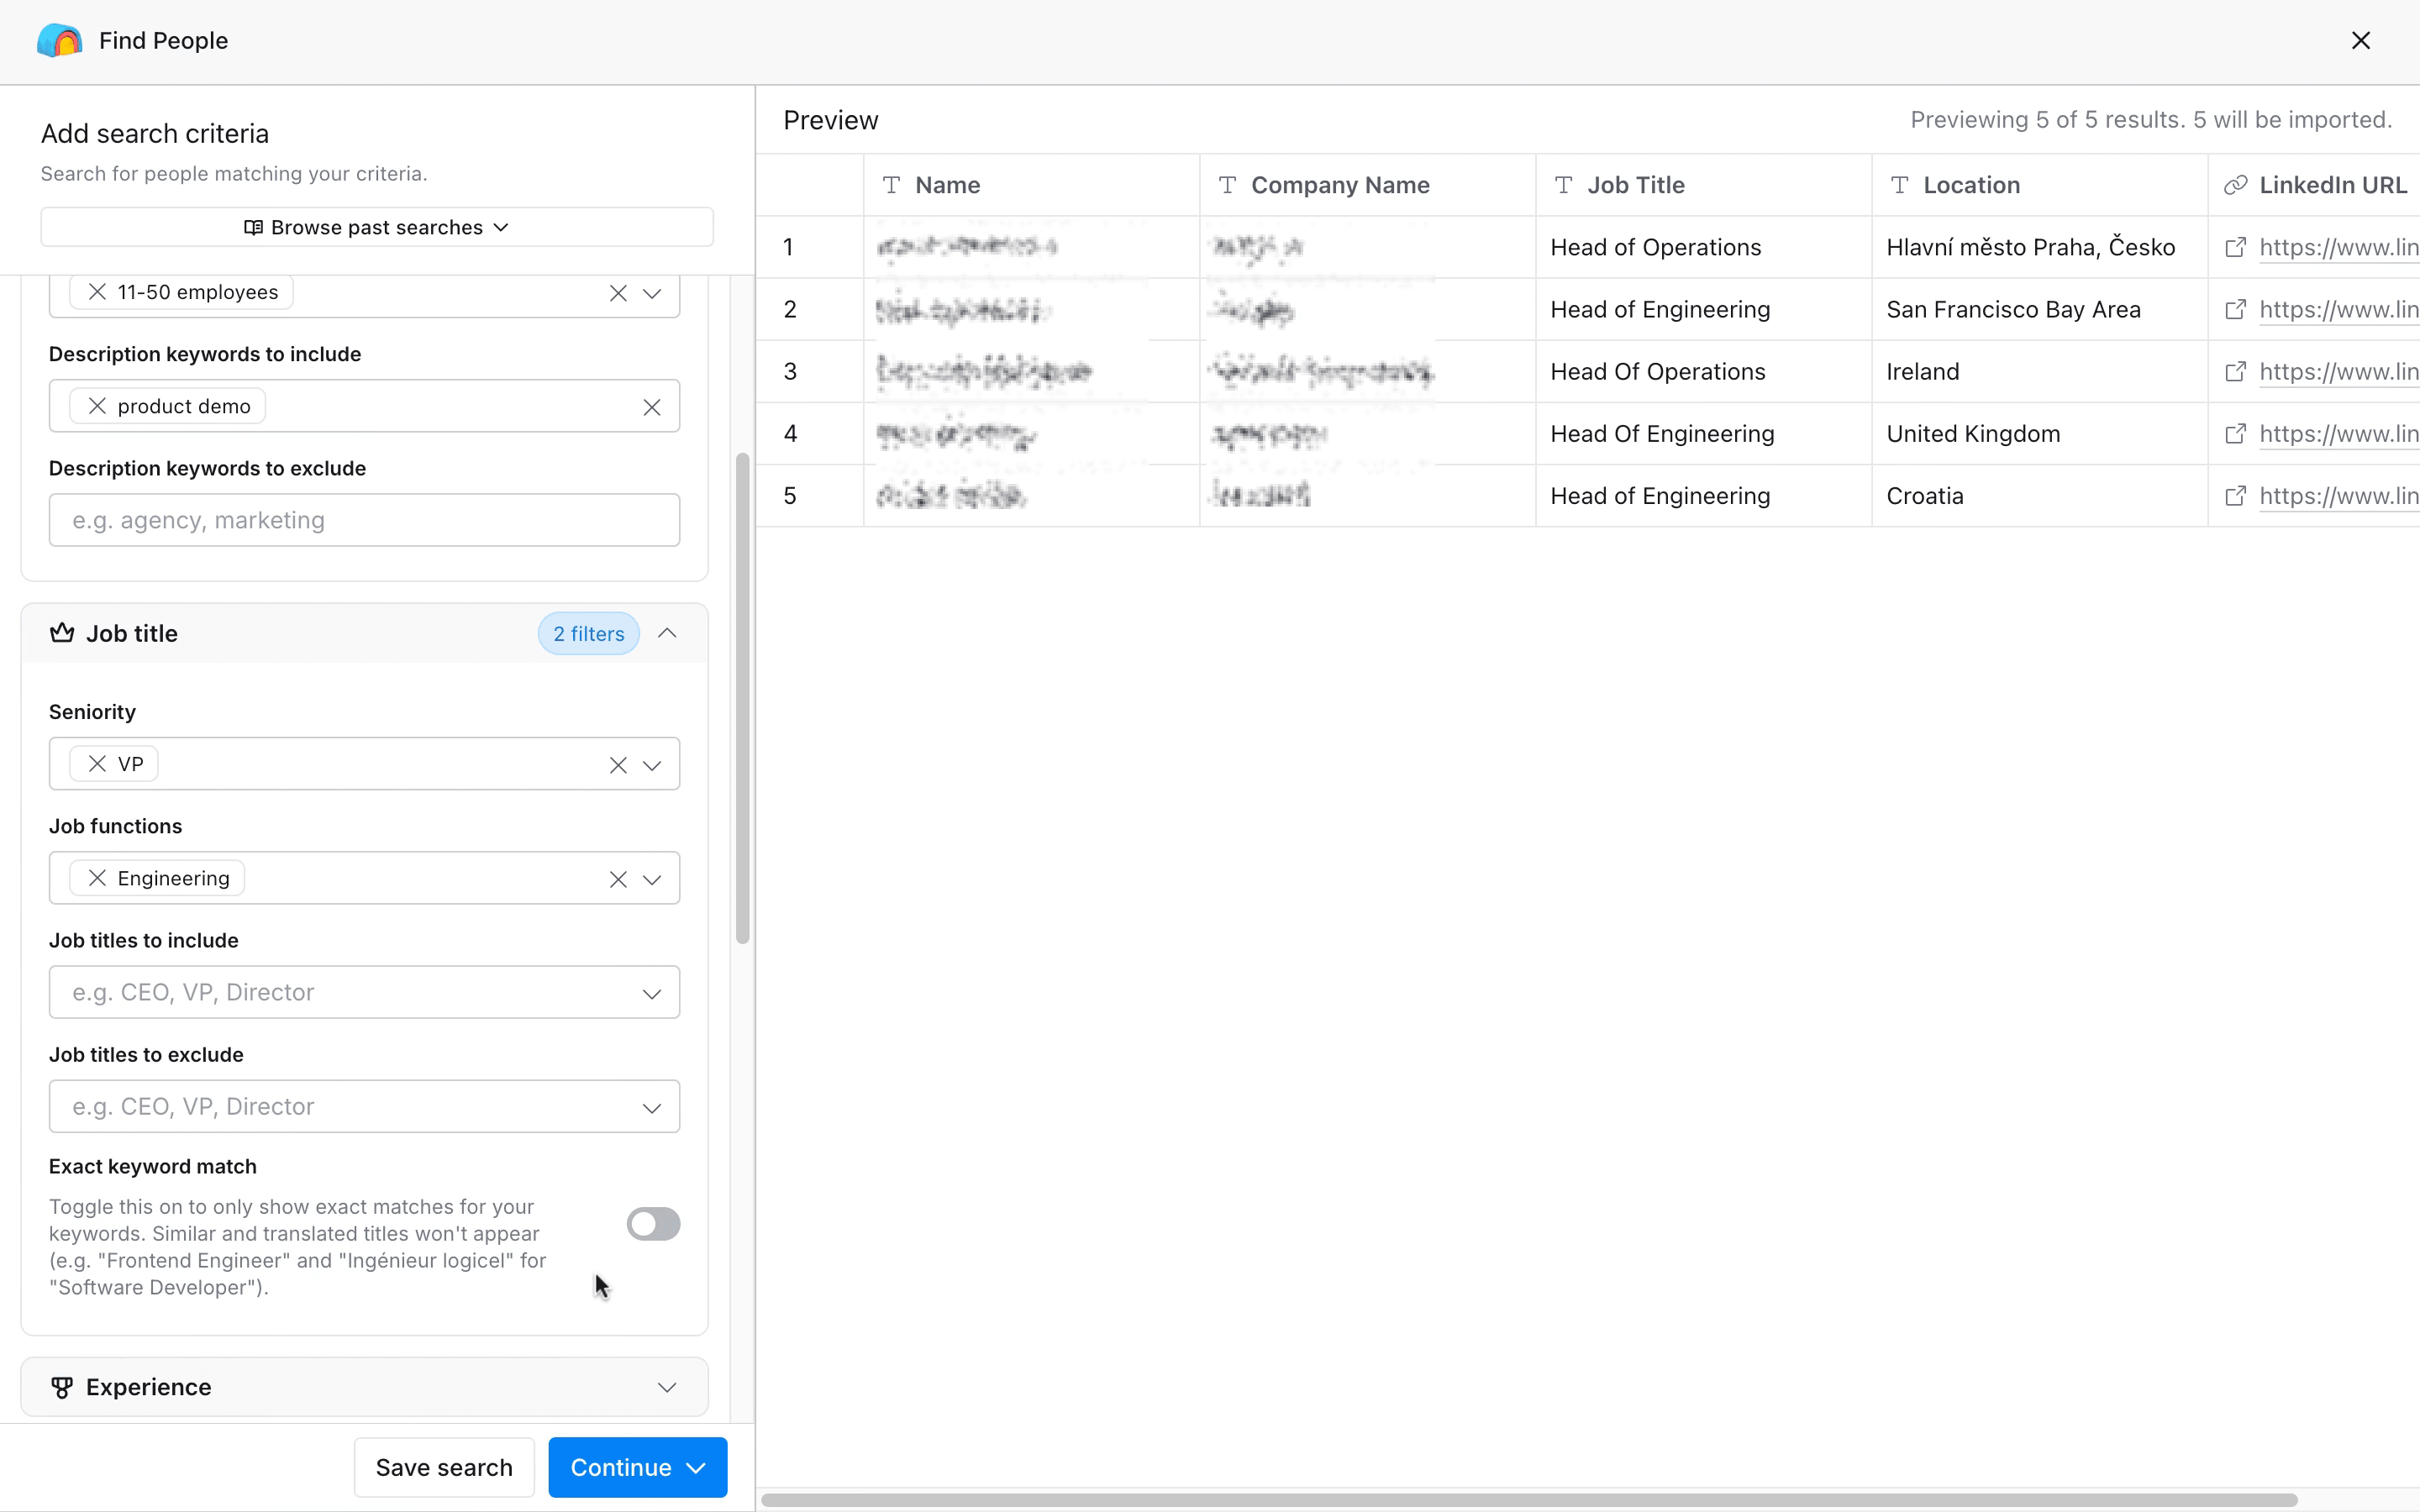Image resolution: width=2420 pixels, height=1512 pixels.
Task: Remove the product demo keyword chip
Action: tap(97, 406)
